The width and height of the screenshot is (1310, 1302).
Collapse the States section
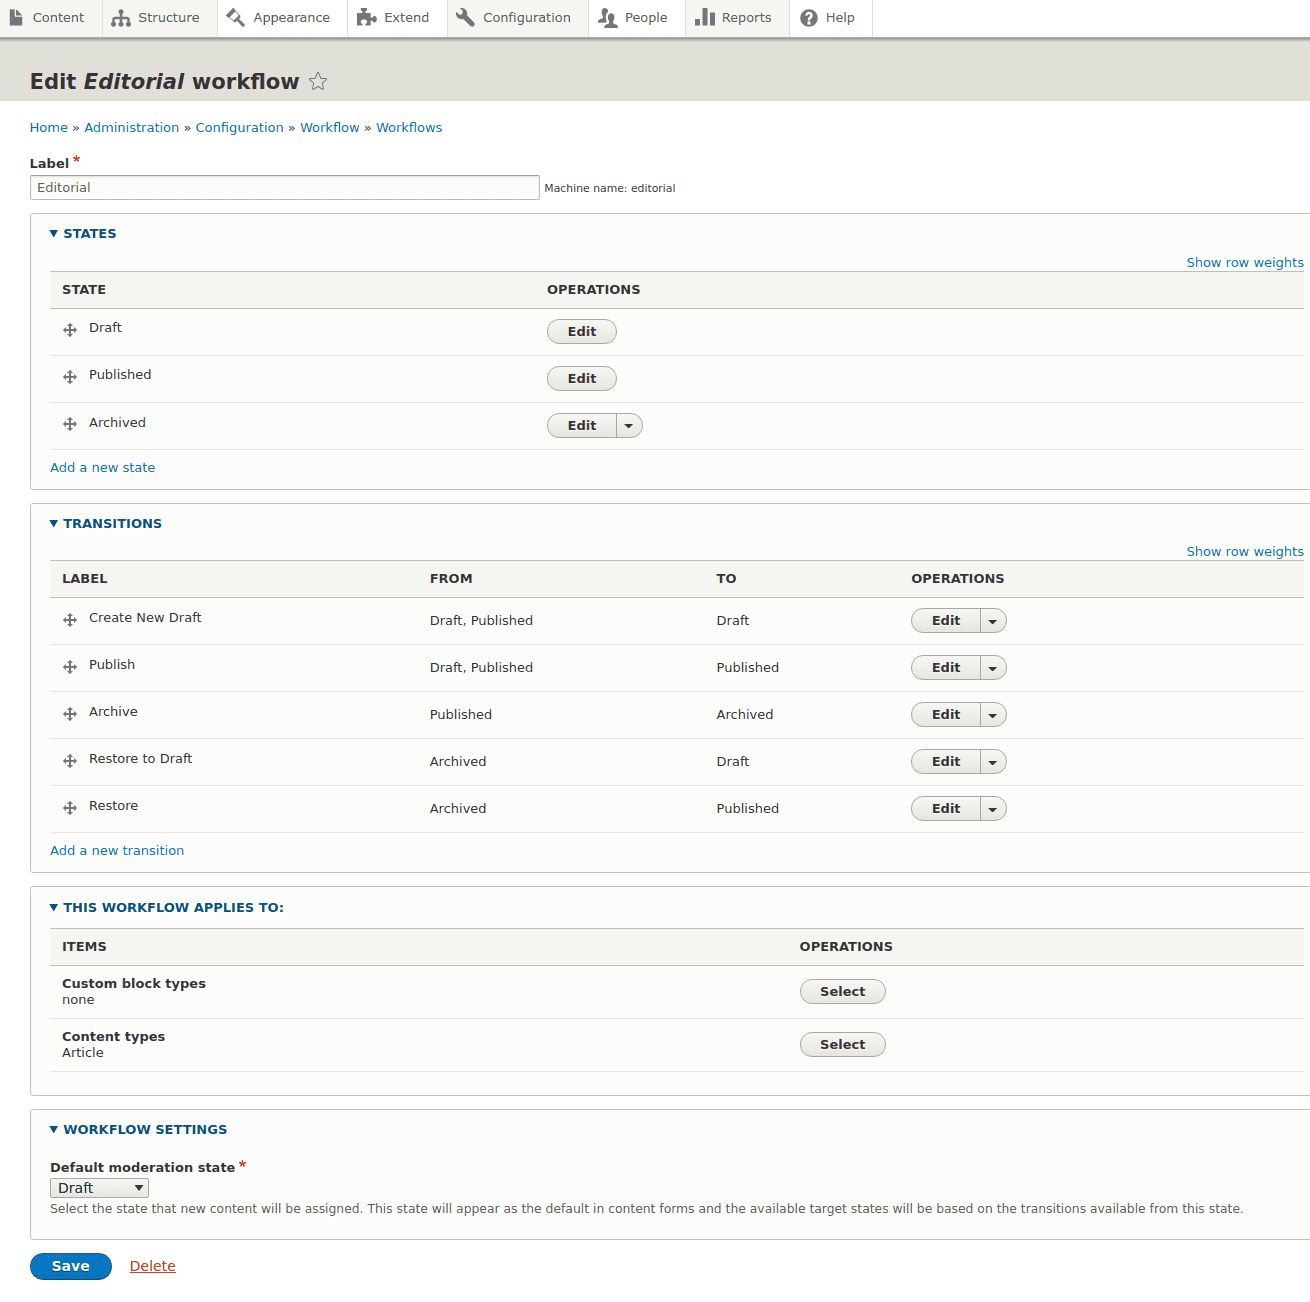pos(89,234)
